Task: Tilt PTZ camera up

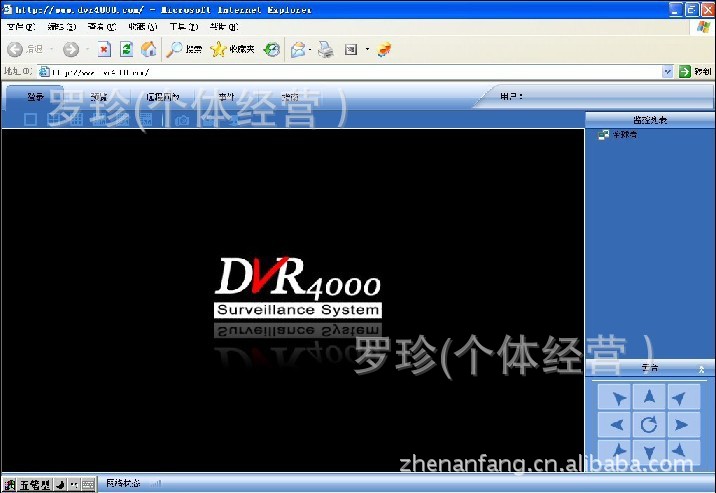Action: click(649, 398)
